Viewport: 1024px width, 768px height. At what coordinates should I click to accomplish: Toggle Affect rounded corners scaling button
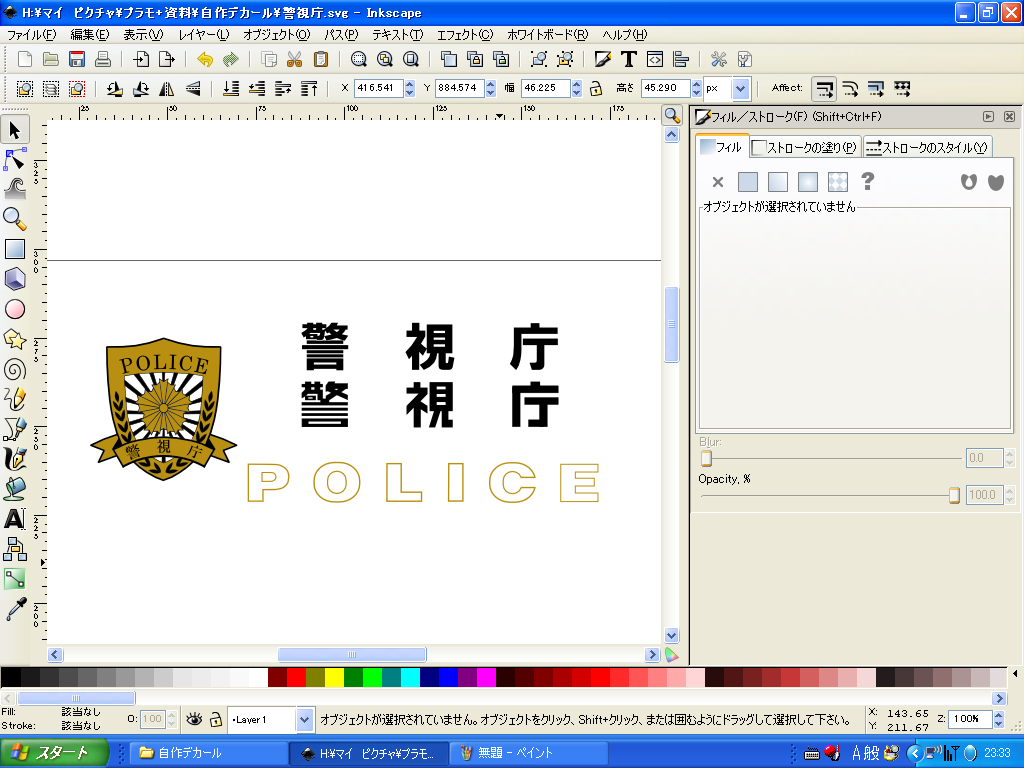coord(850,88)
